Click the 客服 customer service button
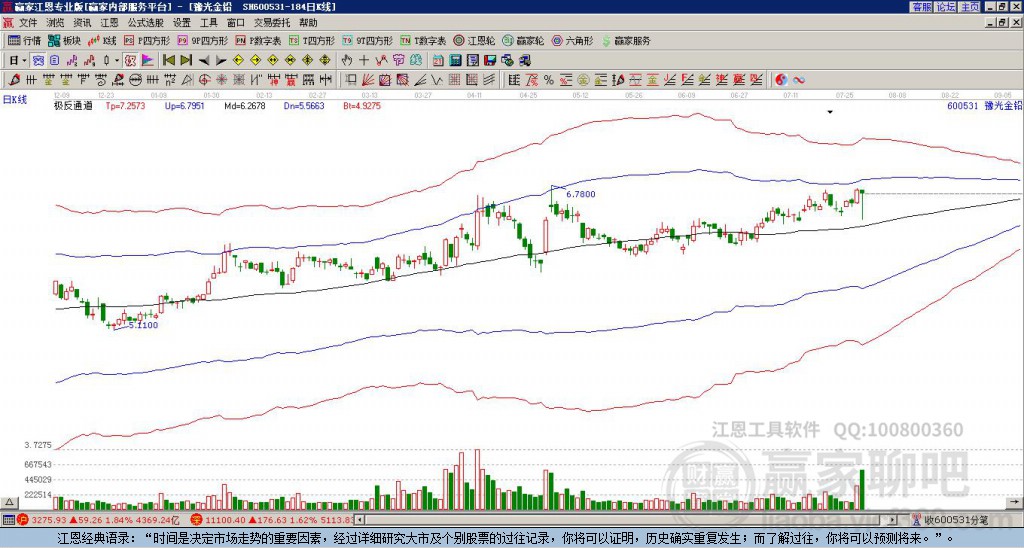Screen dimensions: 1024x548 921,7
